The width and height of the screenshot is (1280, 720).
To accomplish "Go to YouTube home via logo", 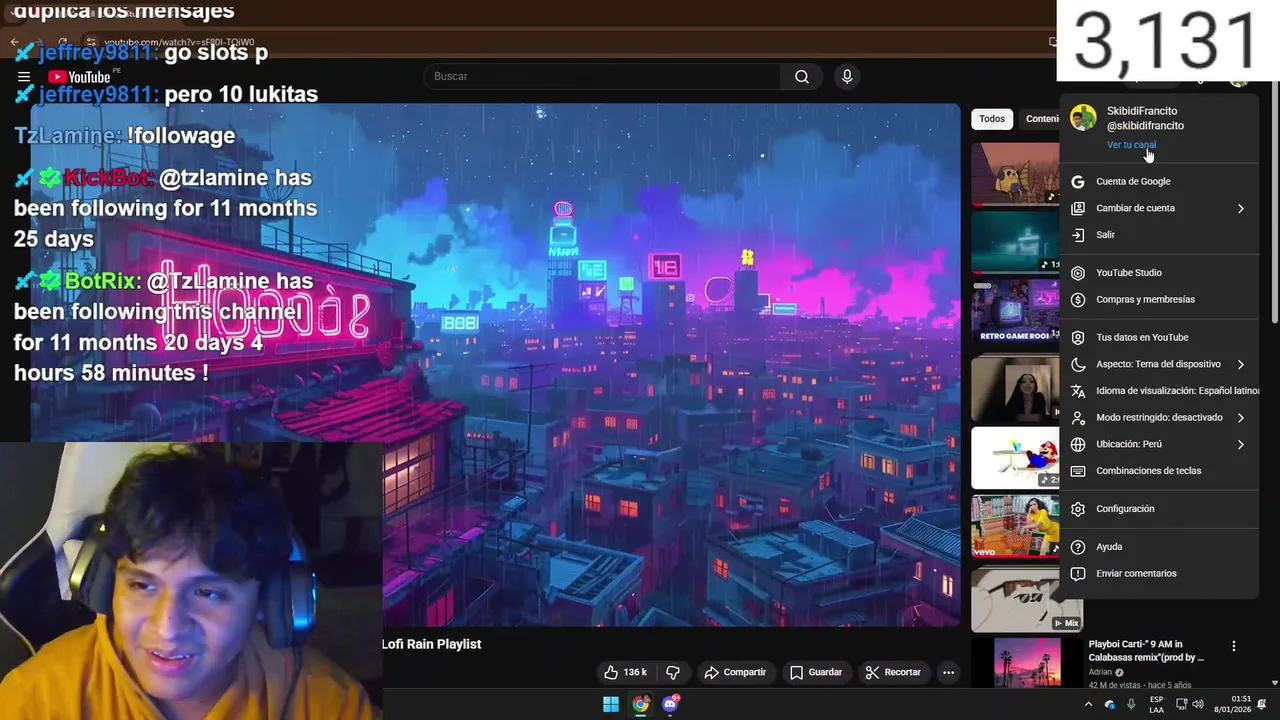I will pyautogui.click(x=80, y=77).
